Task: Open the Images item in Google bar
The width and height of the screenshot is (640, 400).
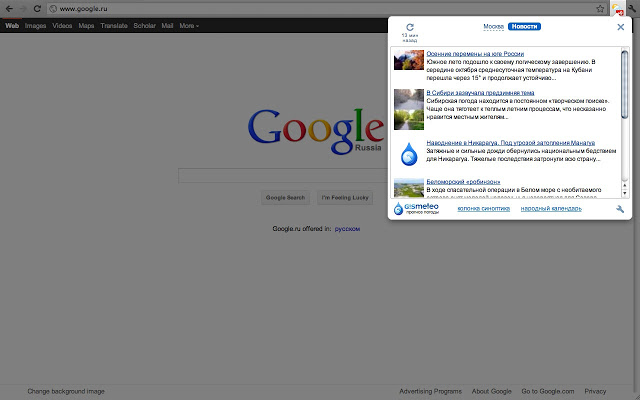Action: pos(35,25)
